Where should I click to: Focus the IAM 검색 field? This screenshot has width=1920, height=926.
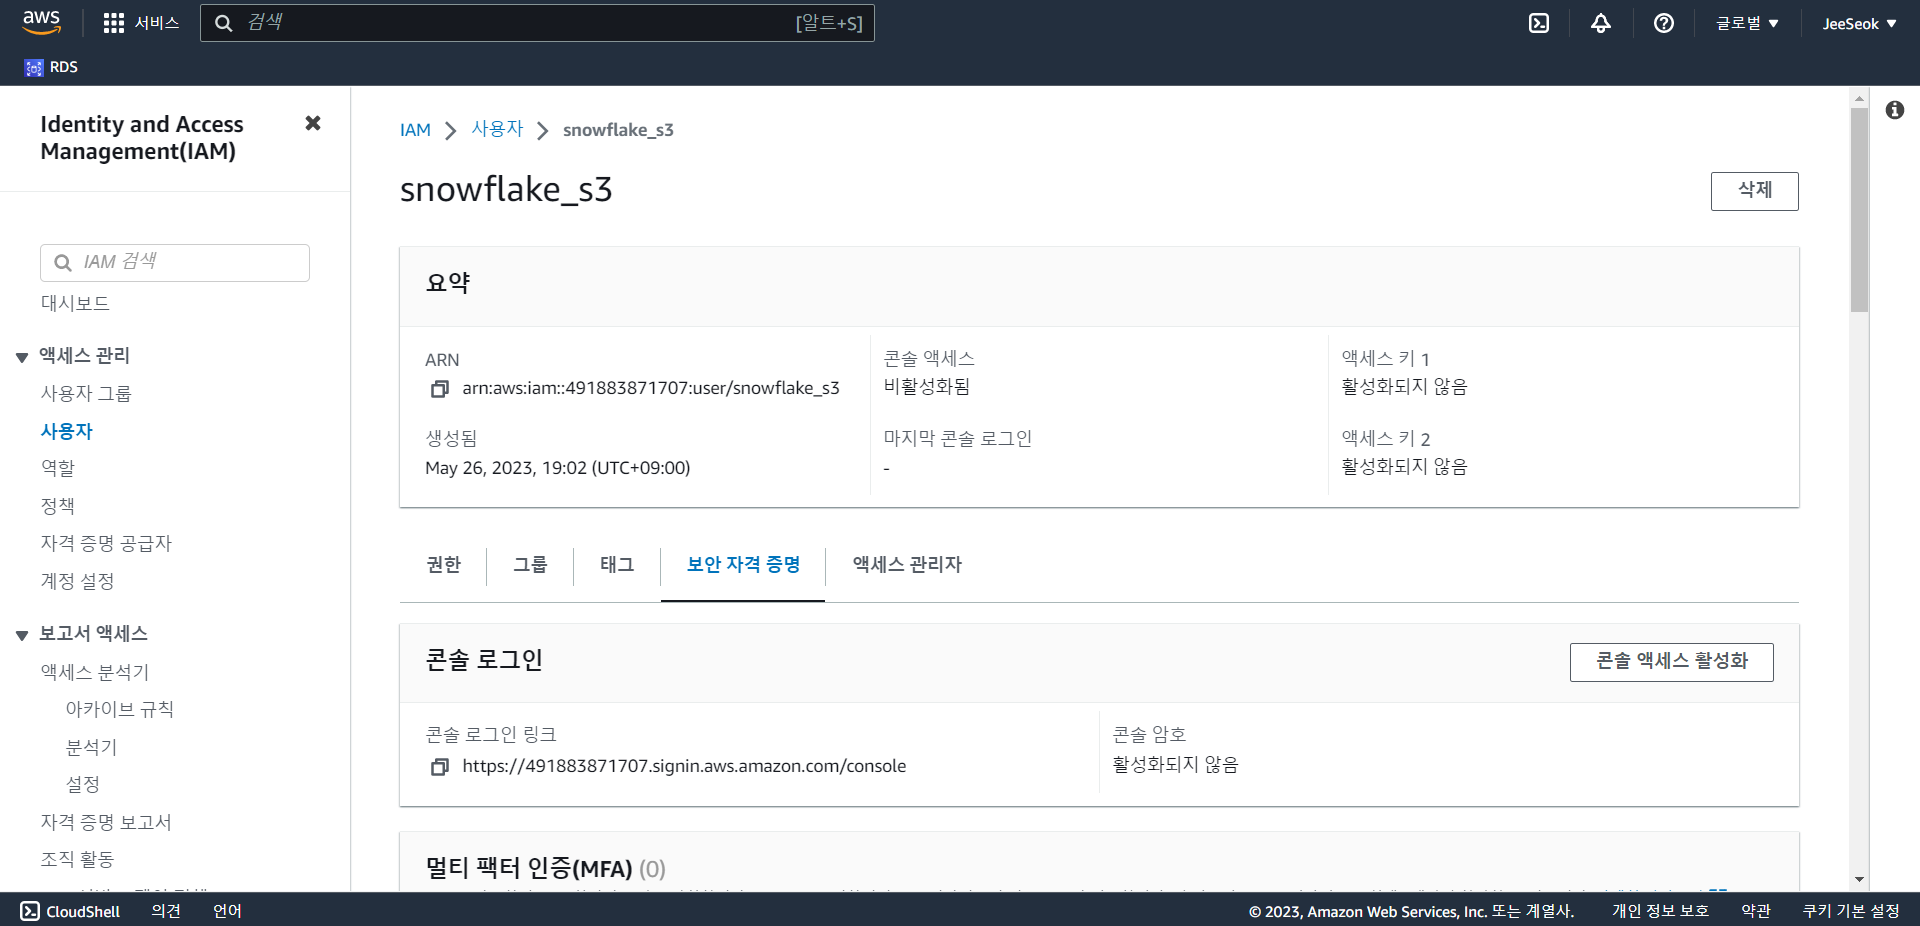175,263
